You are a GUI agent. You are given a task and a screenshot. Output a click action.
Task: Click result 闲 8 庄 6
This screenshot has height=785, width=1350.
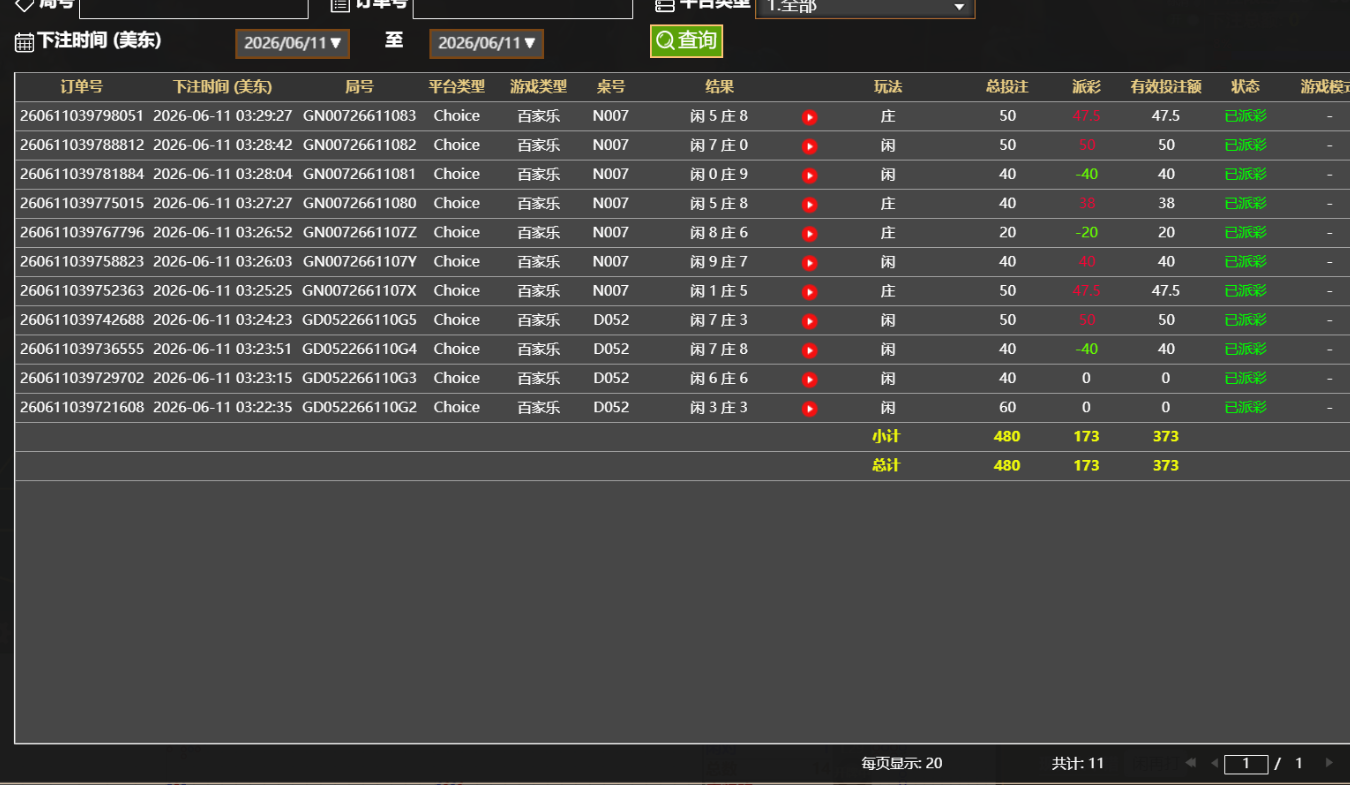coord(719,232)
